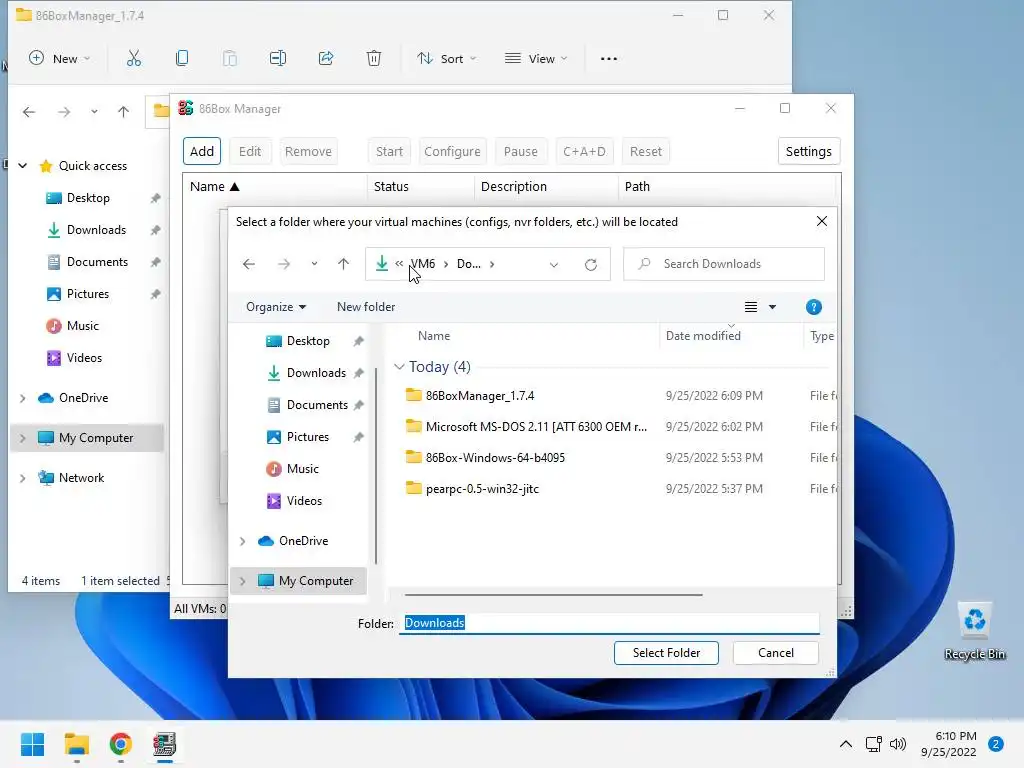Expand OneDrive in File Explorer sidebar
Screen dimensions: 1024x768
click(23, 398)
